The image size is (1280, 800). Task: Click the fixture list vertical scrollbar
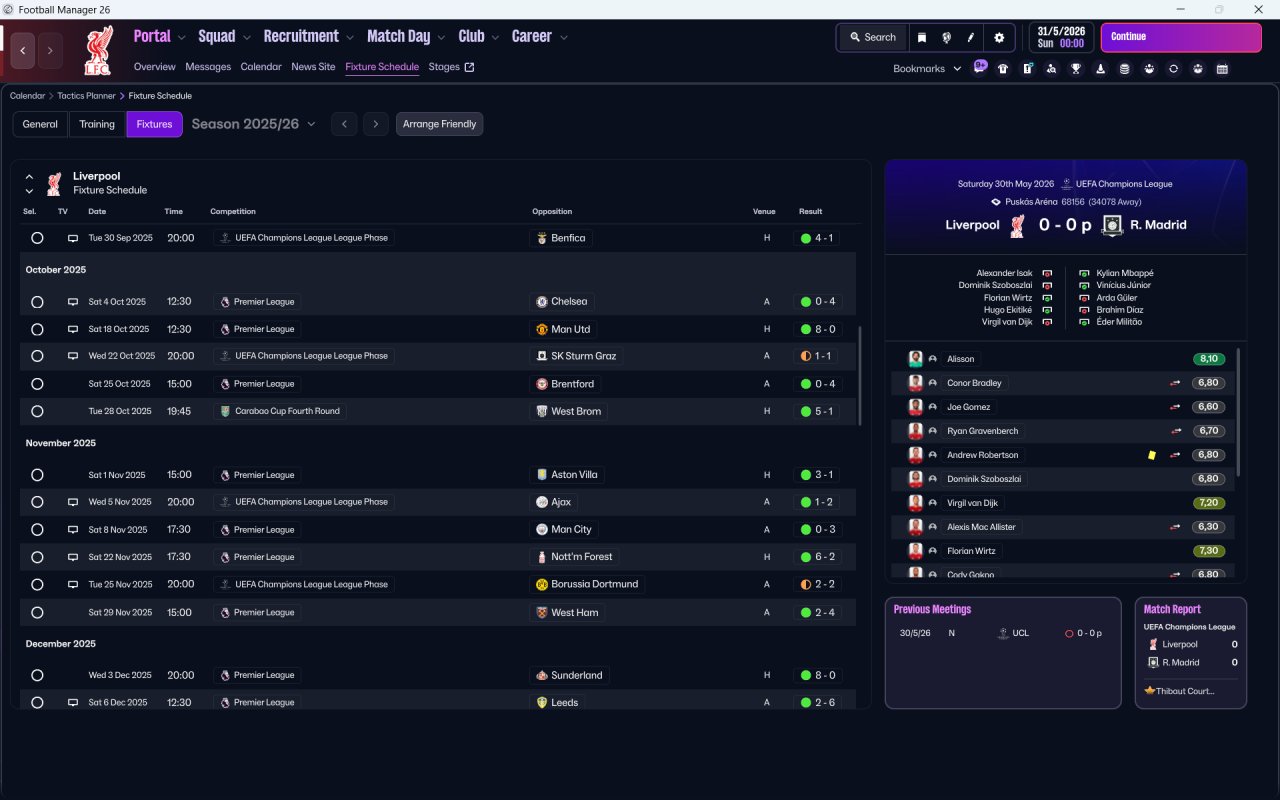pyautogui.click(x=860, y=375)
